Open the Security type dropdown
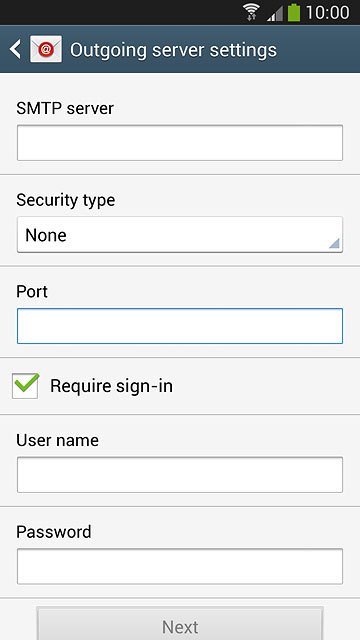The width and height of the screenshot is (360, 640). pos(180,235)
